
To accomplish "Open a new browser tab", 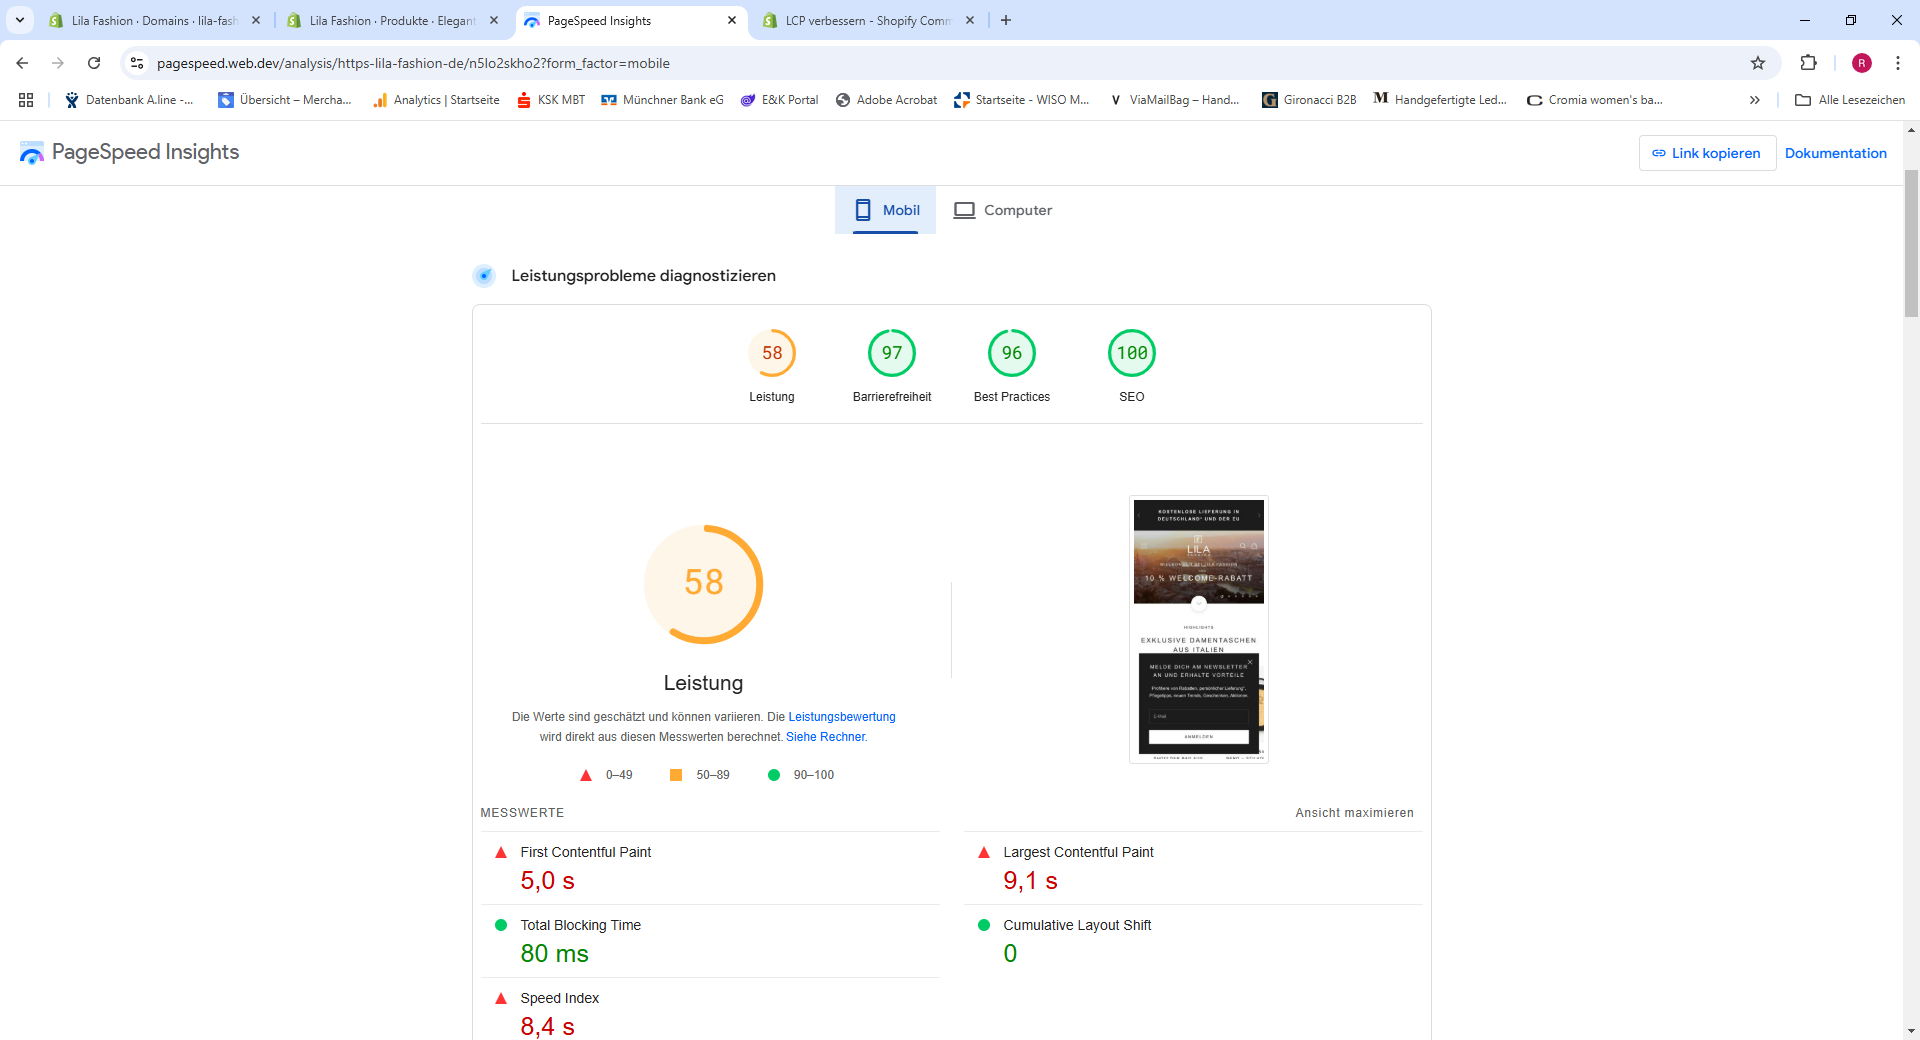I will [1006, 20].
